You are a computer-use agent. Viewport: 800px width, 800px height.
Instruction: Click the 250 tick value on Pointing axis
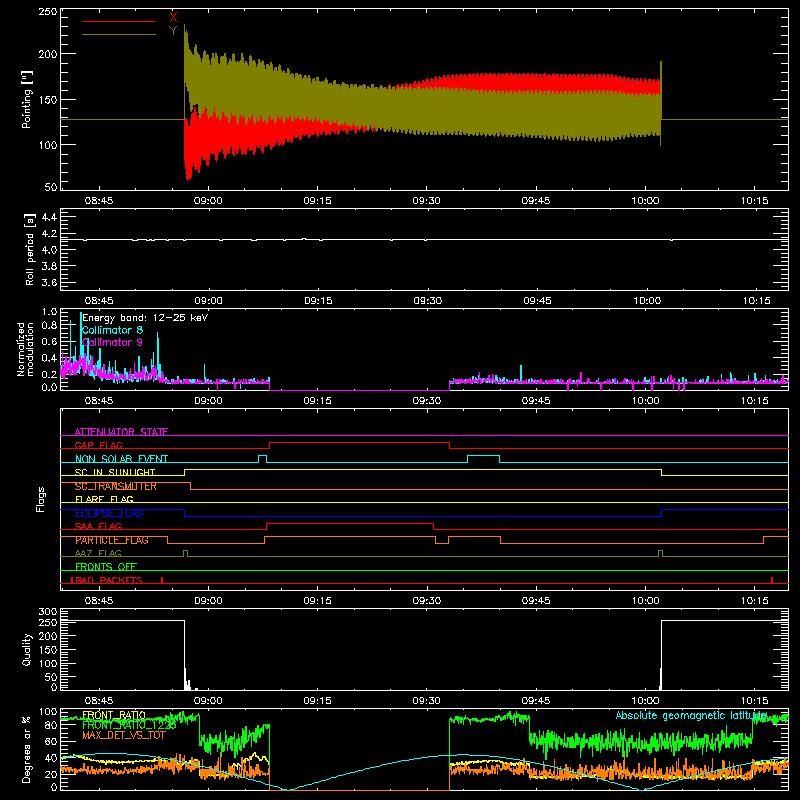48,12
